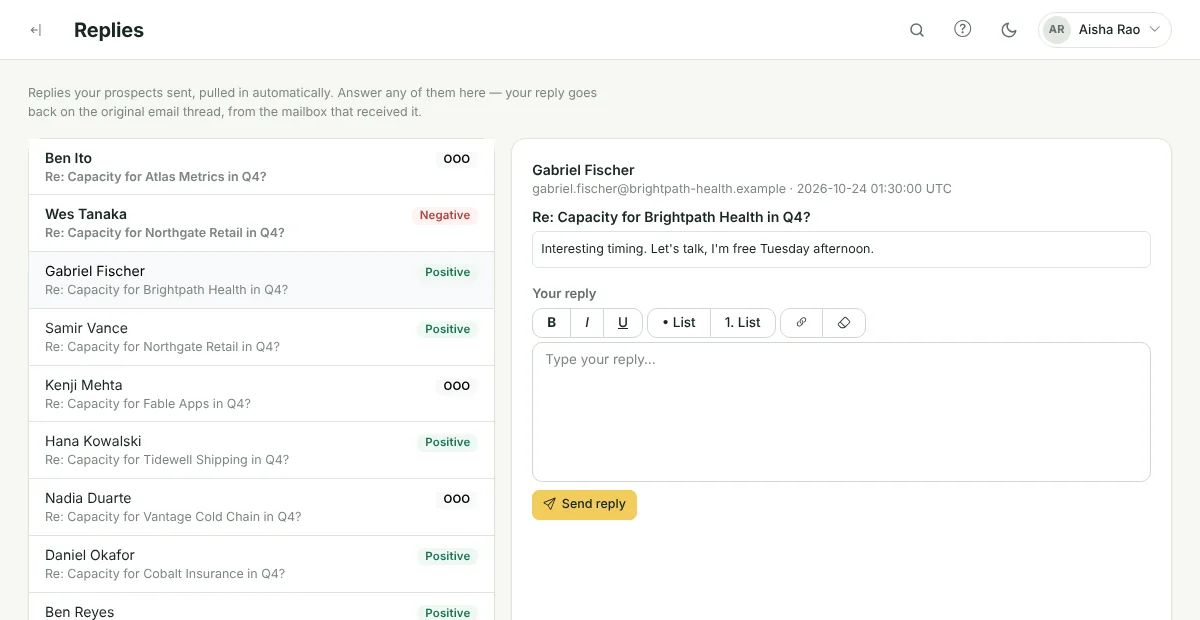Click the gabriel.fischer@brightpath-health.example sender address
Screen dimensions: 1200x620
click(x=659, y=188)
